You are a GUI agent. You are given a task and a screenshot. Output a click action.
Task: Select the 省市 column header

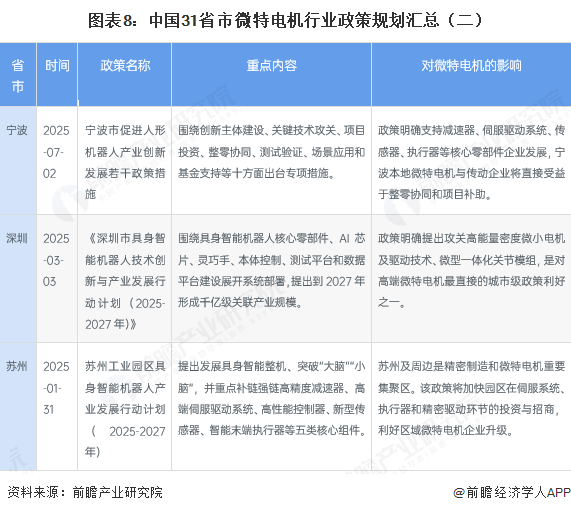pyautogui.click(x=18, y=76)
